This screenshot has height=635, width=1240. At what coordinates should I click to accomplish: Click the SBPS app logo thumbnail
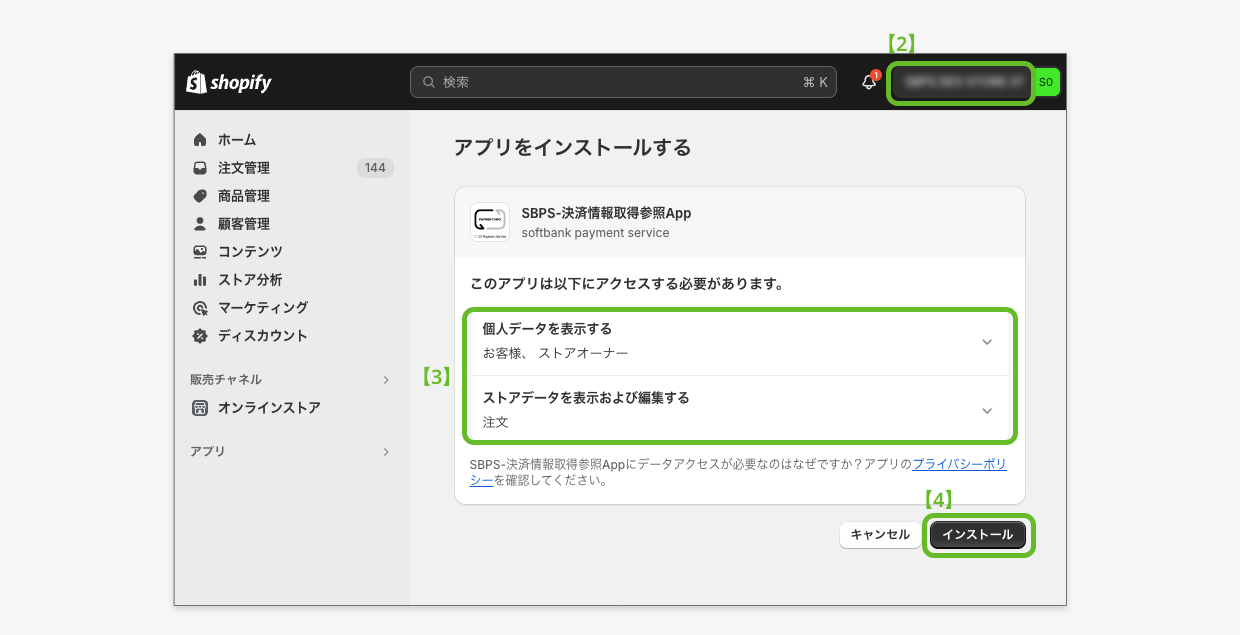coord(490,223)
